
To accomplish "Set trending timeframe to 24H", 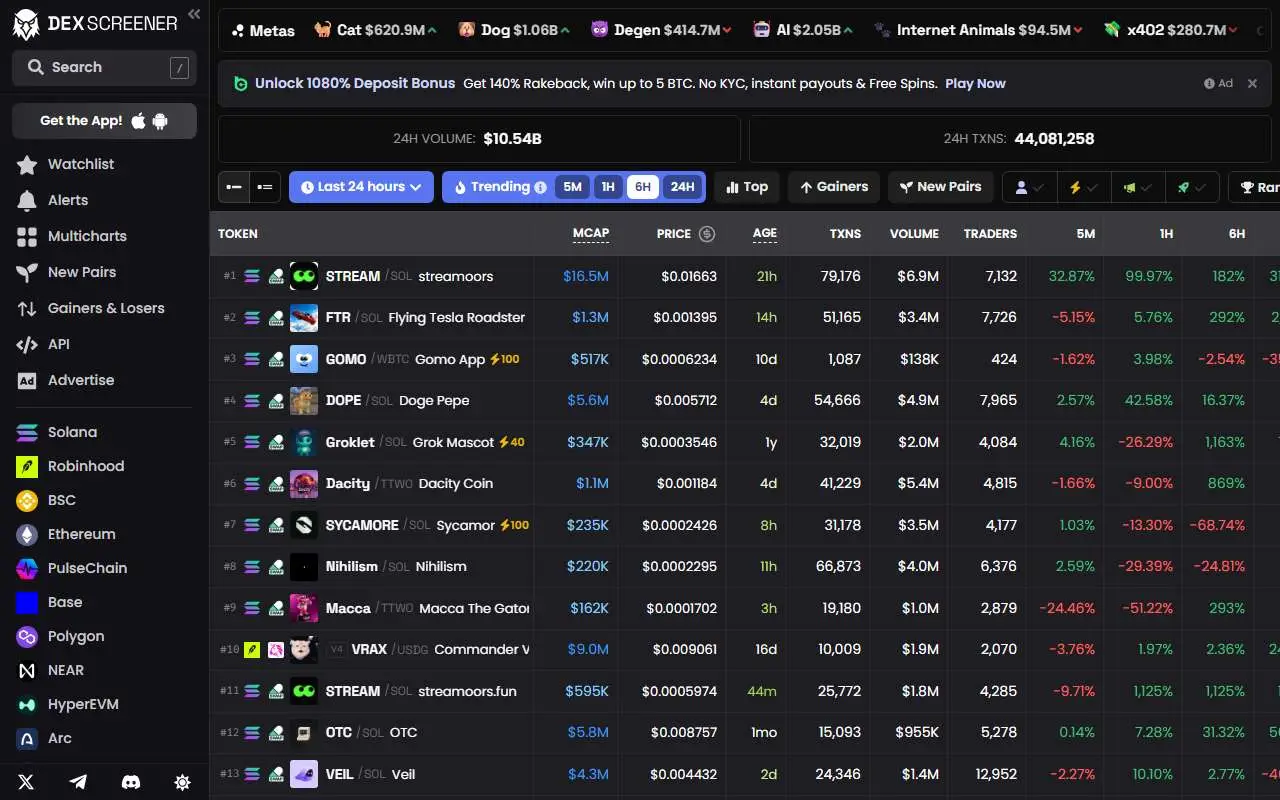I will coord(682,187).
